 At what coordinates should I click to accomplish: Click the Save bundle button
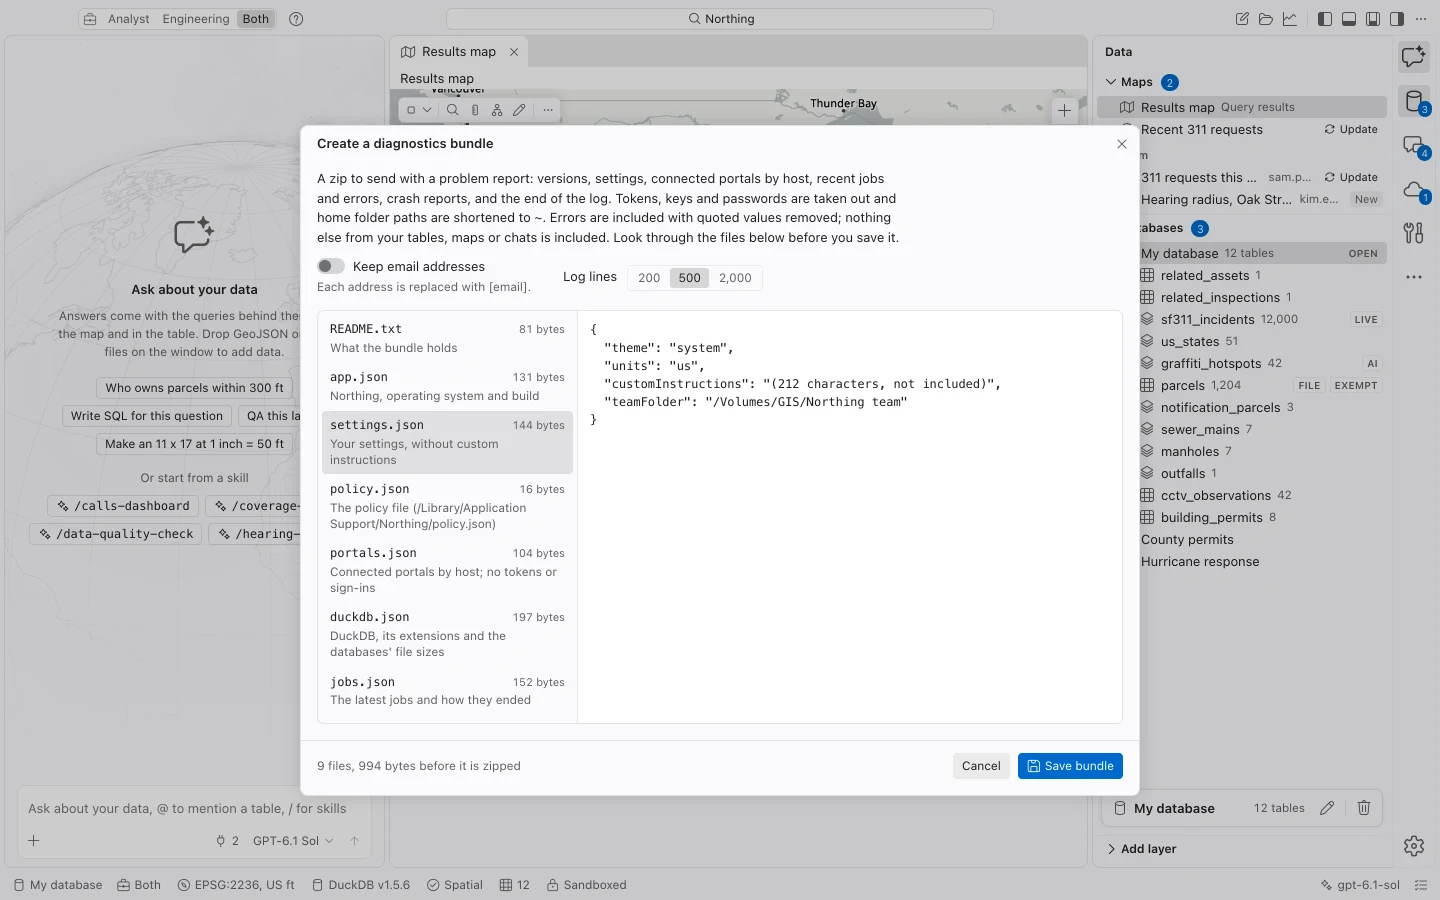tap(1070, 766)
